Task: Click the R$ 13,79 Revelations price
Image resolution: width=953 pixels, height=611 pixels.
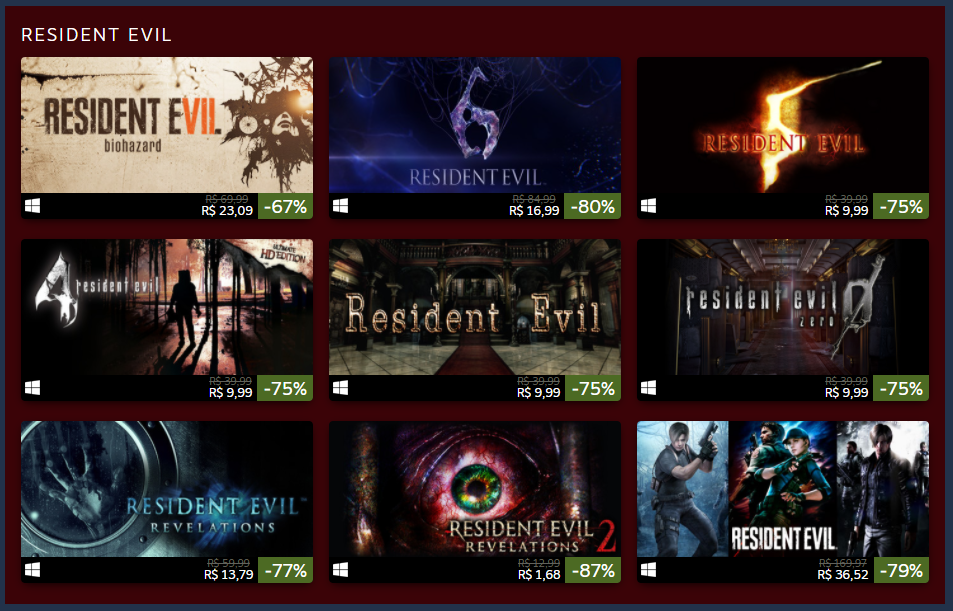Action: coord(229,575)
